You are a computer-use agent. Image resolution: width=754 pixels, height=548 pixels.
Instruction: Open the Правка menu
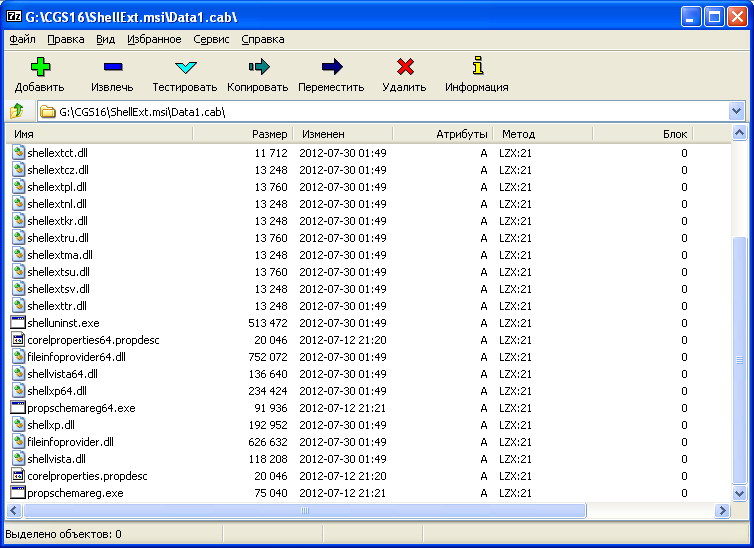[x=66, y=39]
